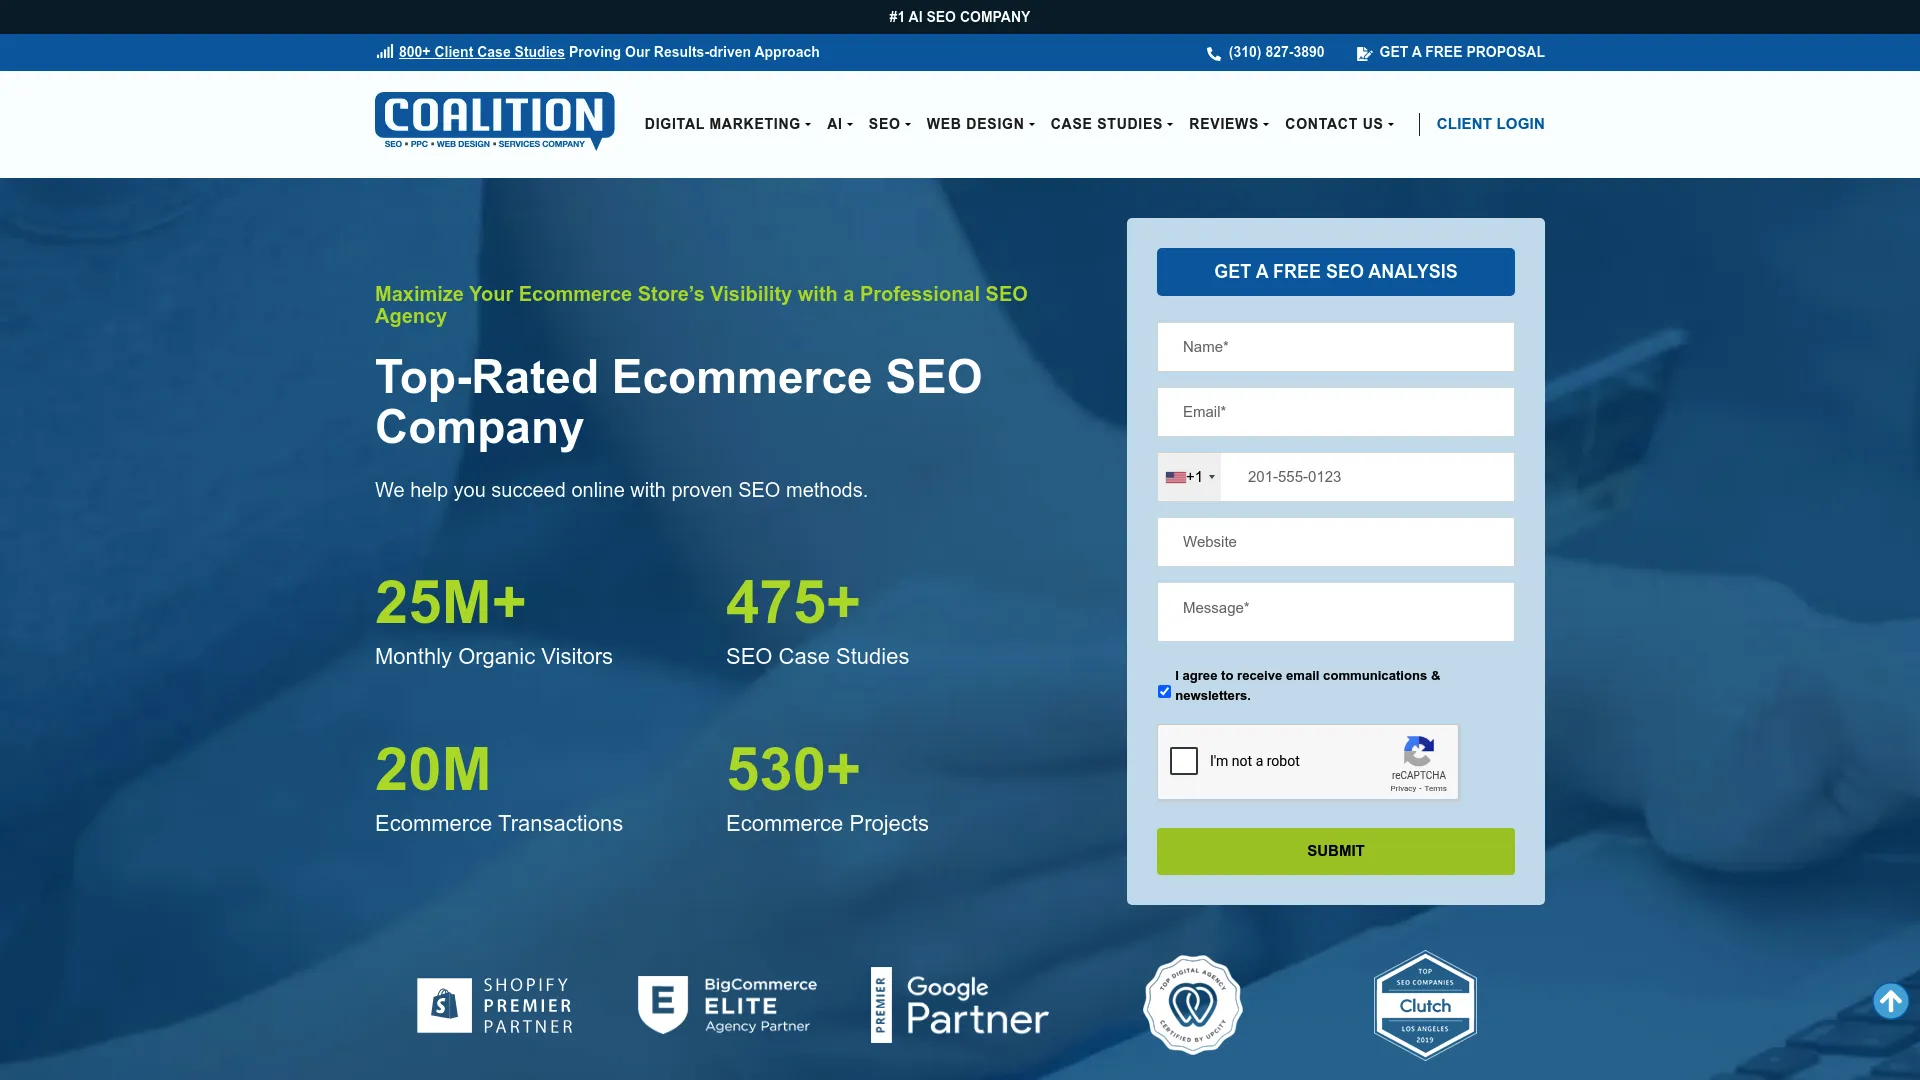This screenshot has width=1920, height=1080.
Task: Select the REVIEWS menu item
Action: click(1227, 124)
